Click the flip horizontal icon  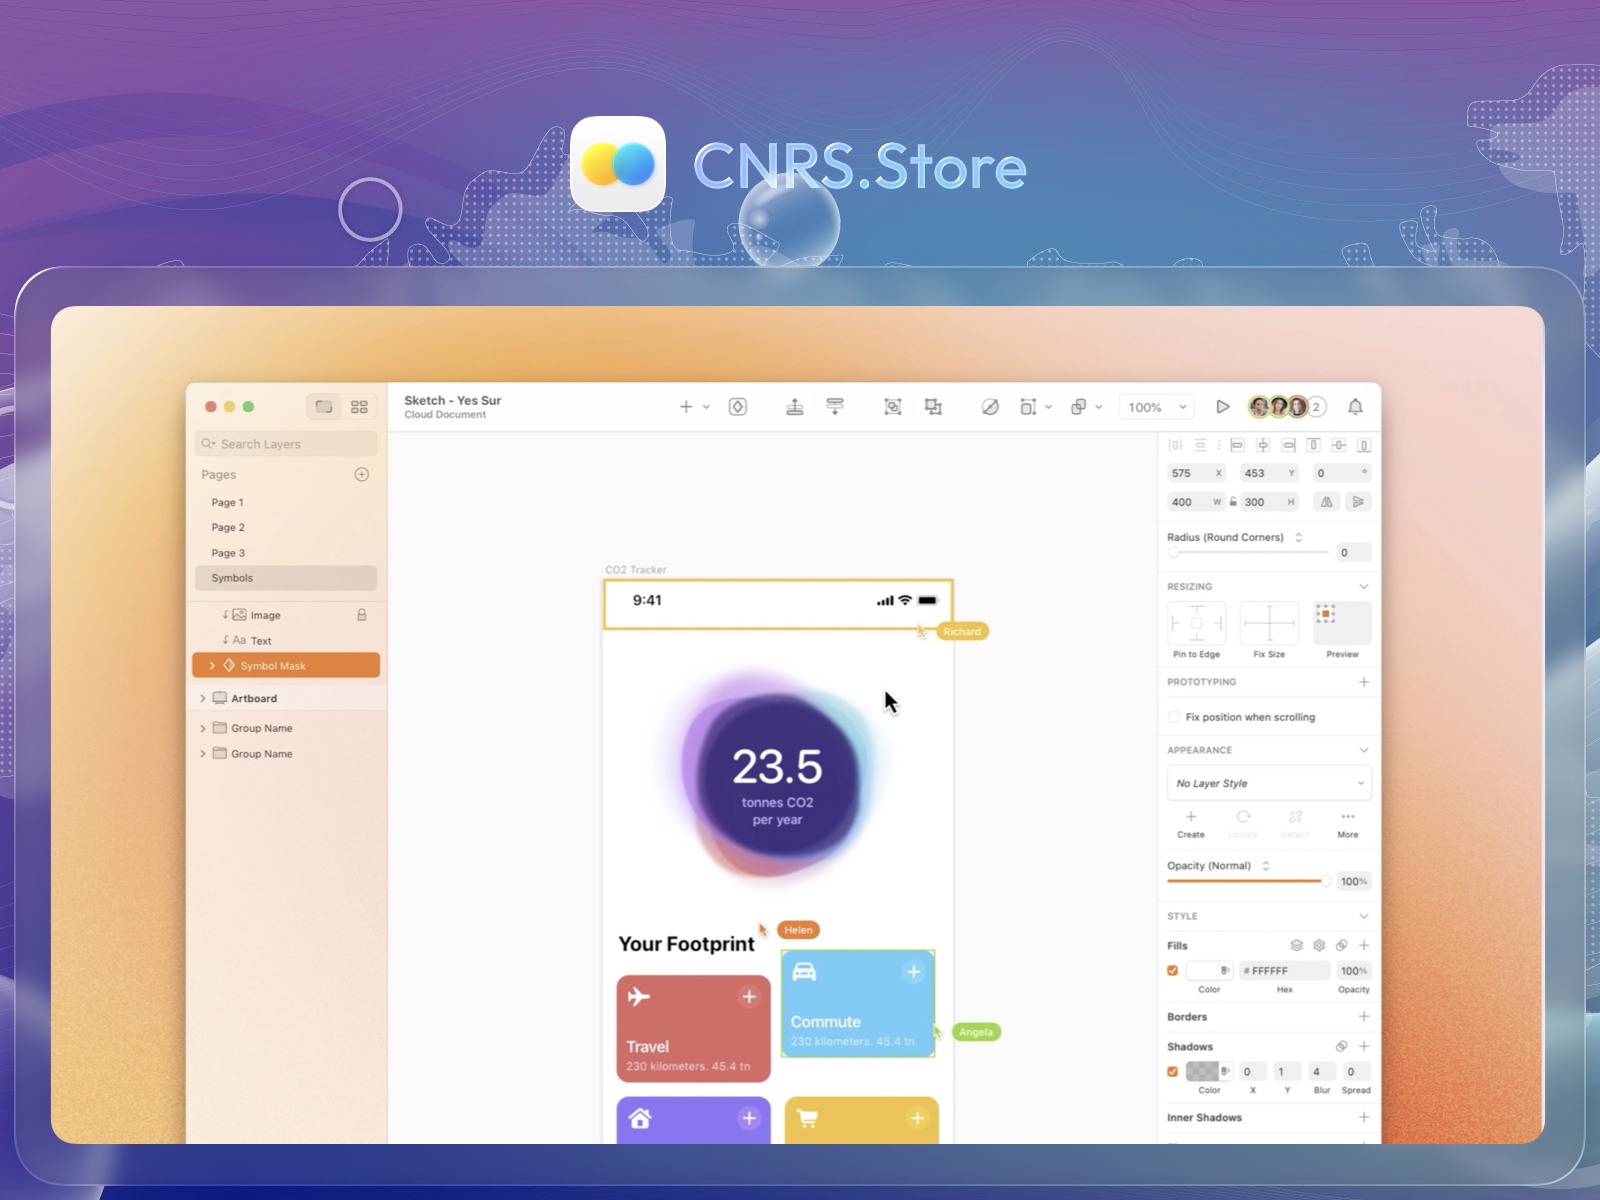tap(1326, 502)
